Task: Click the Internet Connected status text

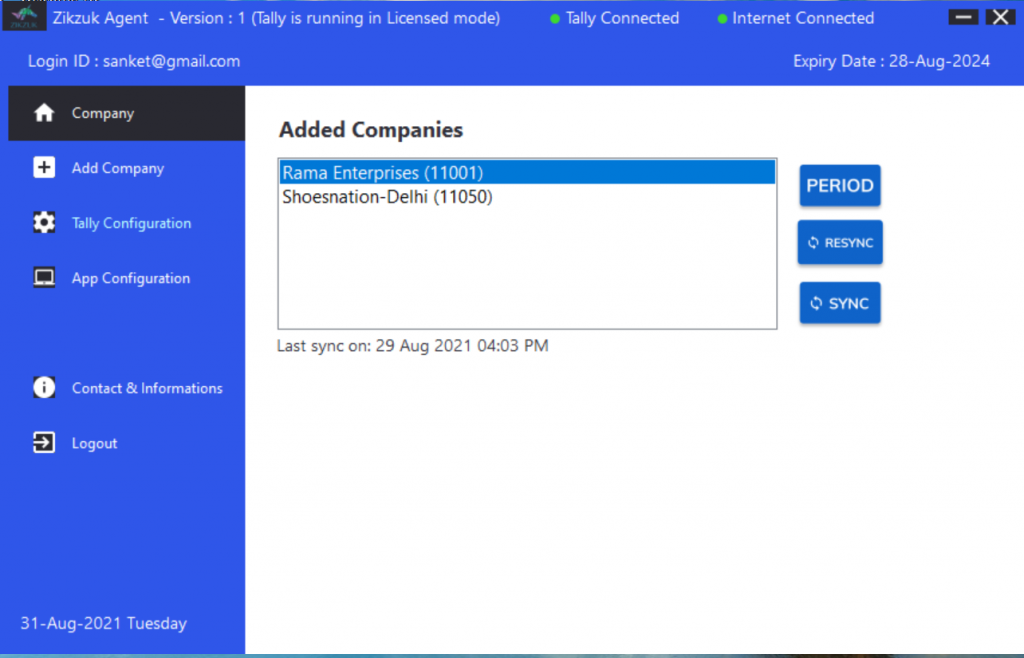Action: pyautogui.click(x=803, y=18)
